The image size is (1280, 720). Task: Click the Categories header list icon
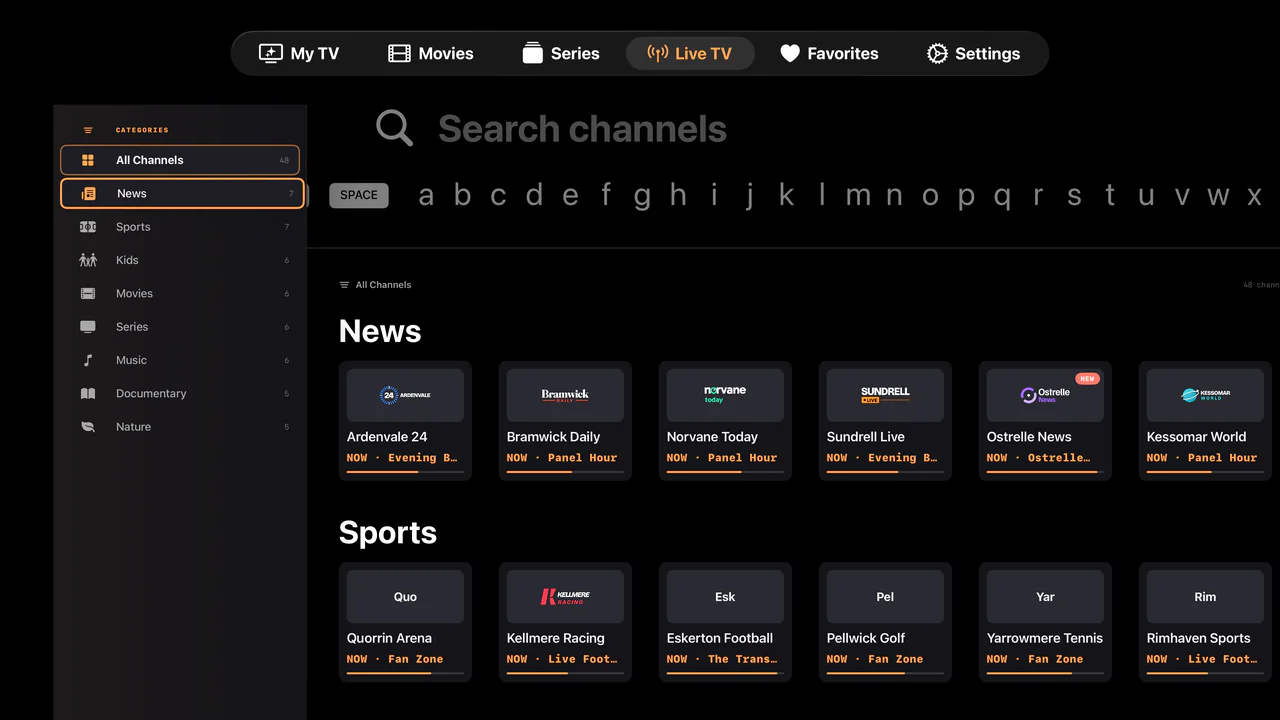tap(88, 130)
